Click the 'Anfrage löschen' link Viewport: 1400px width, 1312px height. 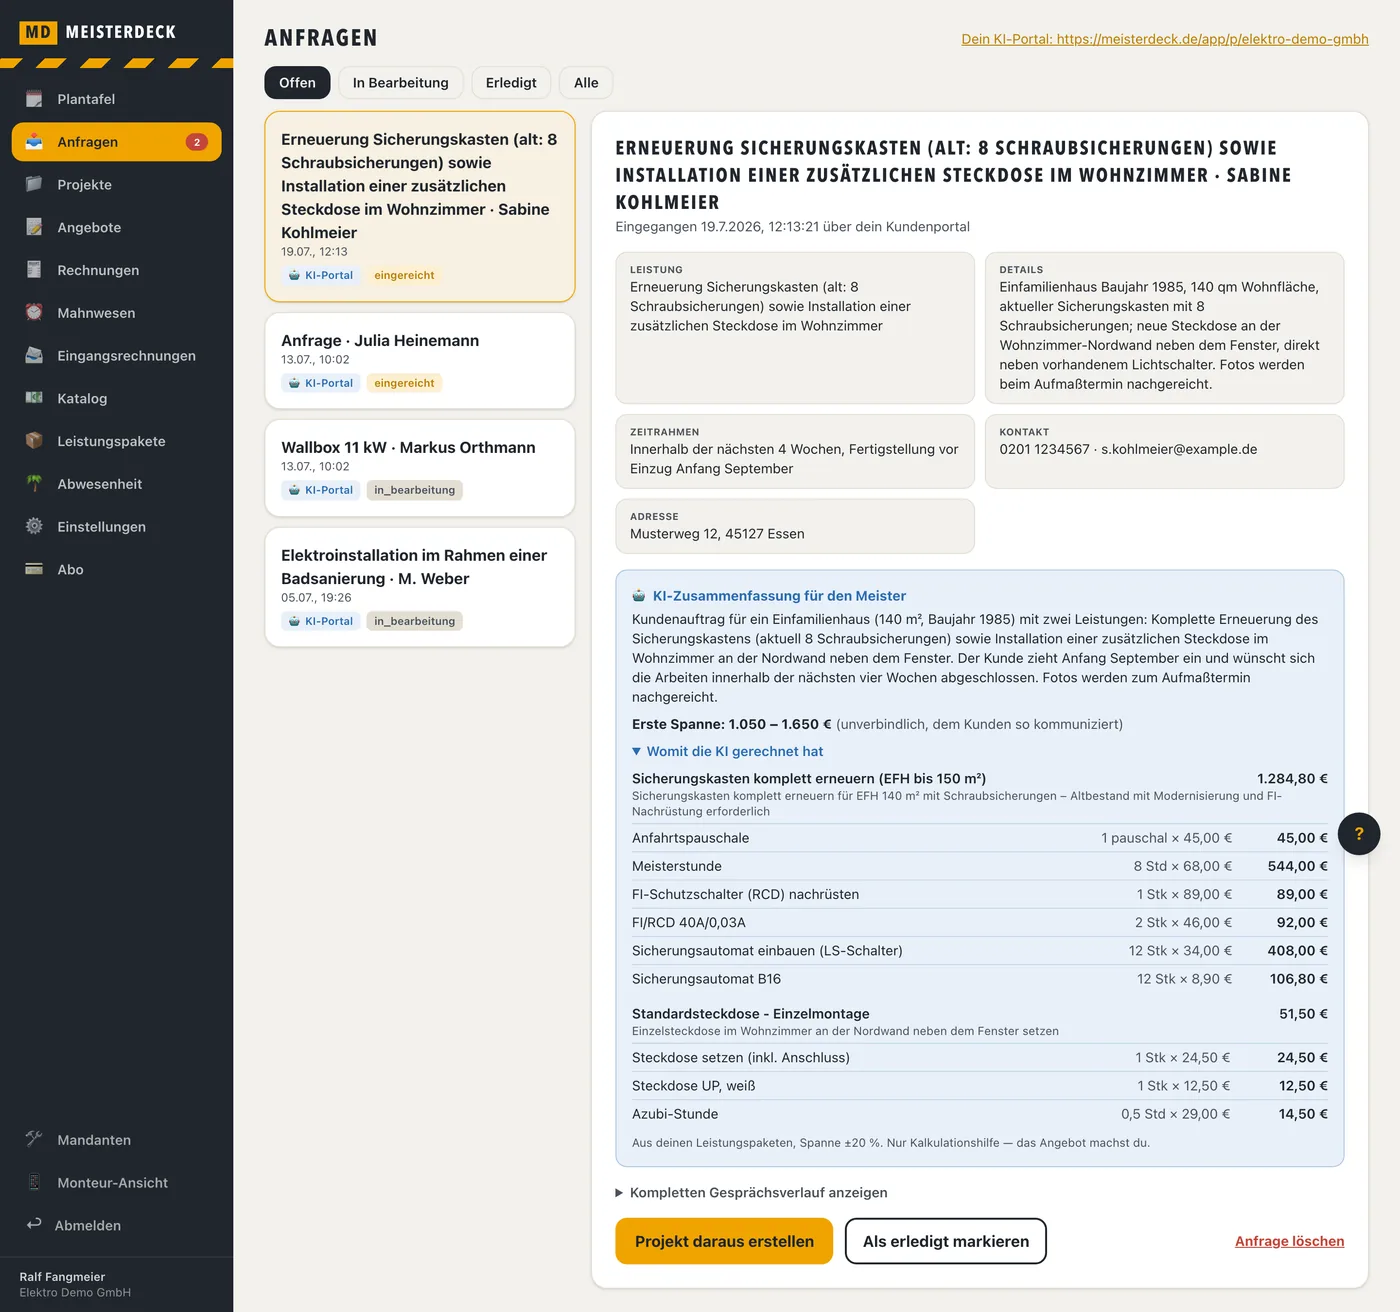click(x=1289, y=1241)
